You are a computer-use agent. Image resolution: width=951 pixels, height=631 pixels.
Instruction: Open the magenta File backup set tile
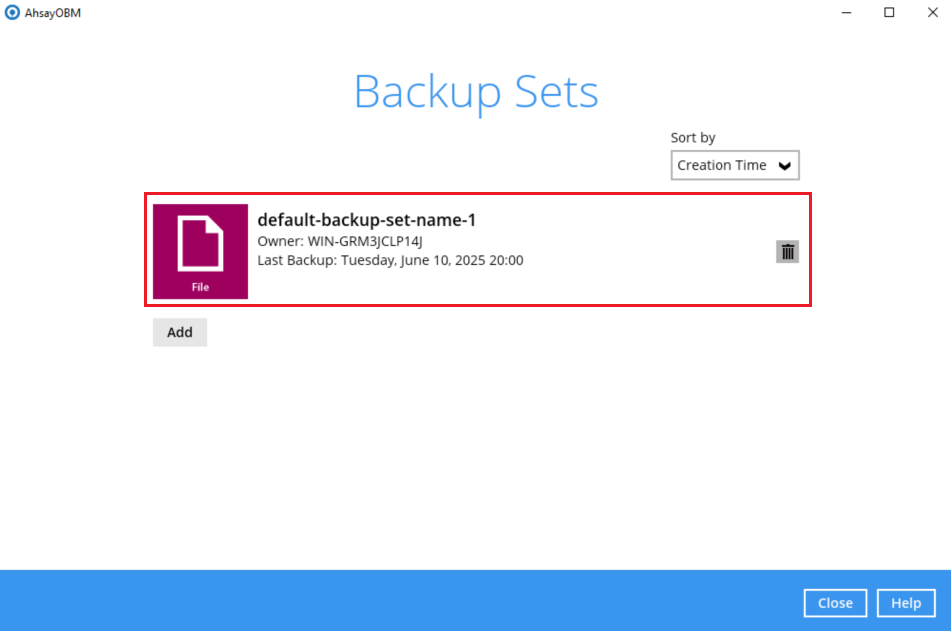click(x=200, y=251)
